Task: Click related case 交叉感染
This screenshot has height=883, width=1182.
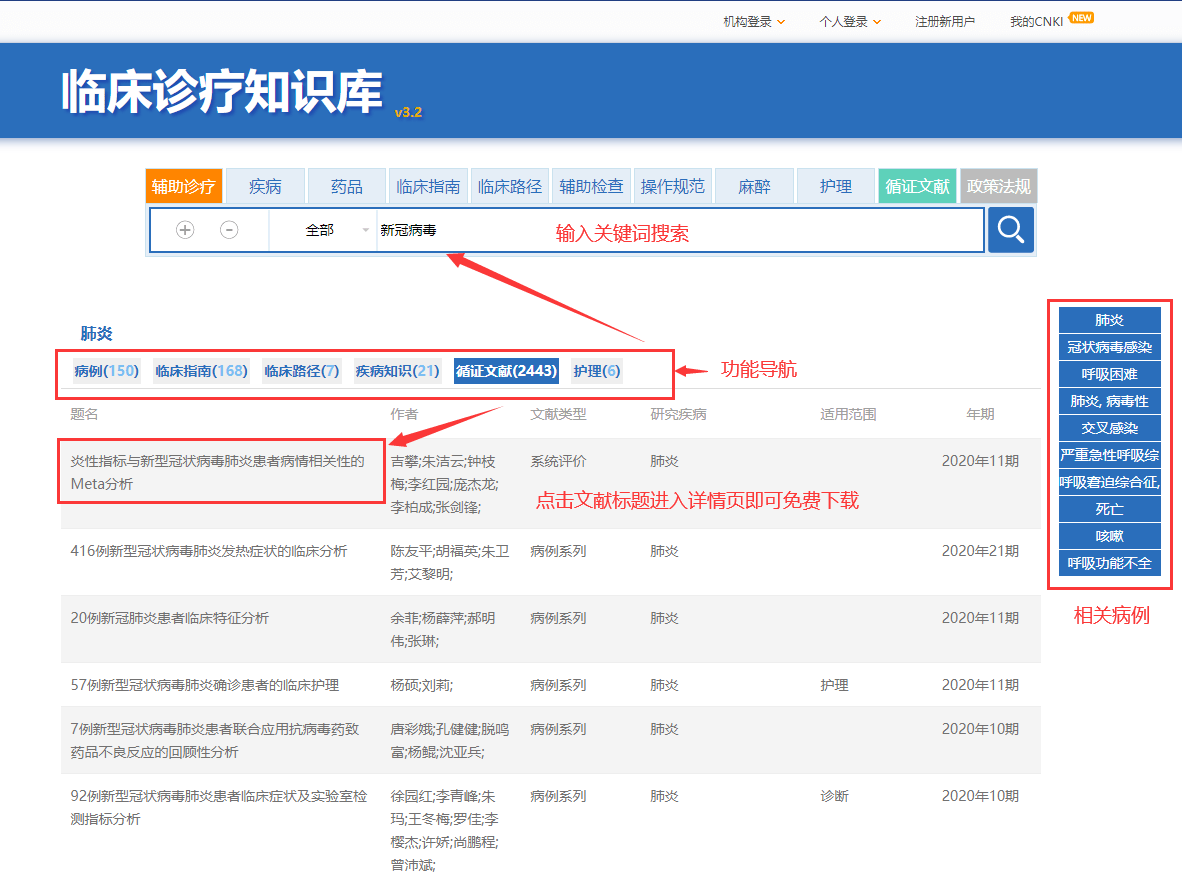Action: click(x=1110, y=428)
